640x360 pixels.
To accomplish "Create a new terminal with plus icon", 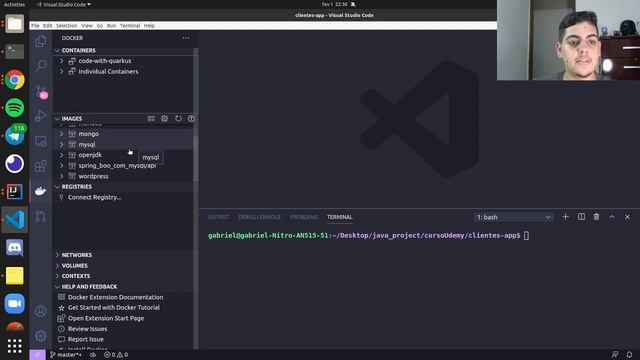I will click(565, 217).
